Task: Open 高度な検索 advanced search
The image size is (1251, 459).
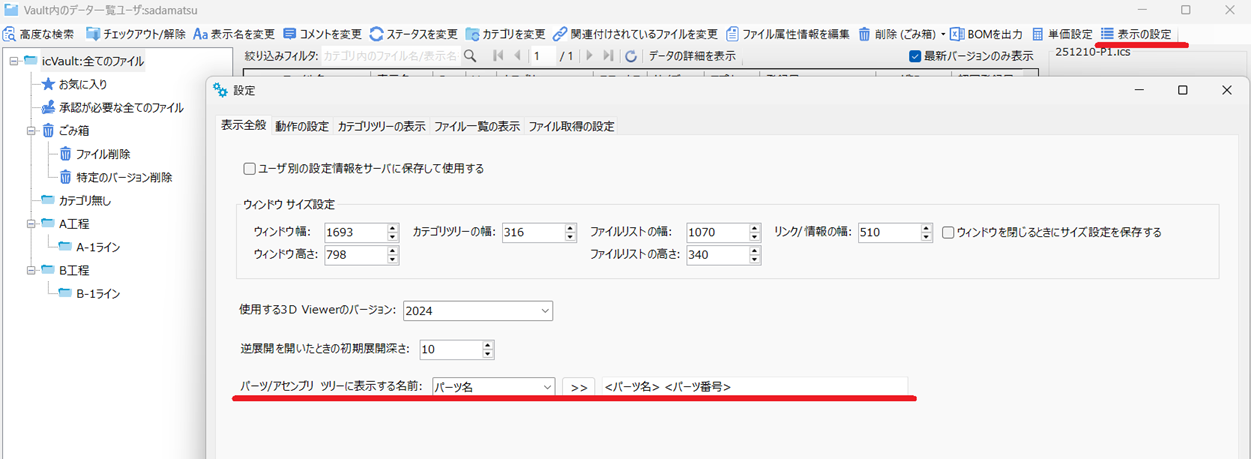Action: tap(40, 34)
